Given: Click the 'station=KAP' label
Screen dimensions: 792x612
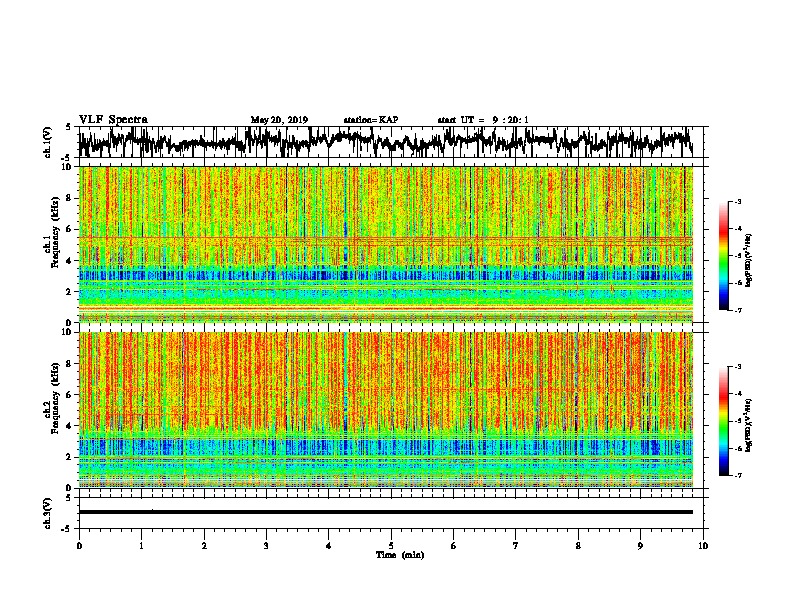Looking at the screenshot, I should [371, 120].
